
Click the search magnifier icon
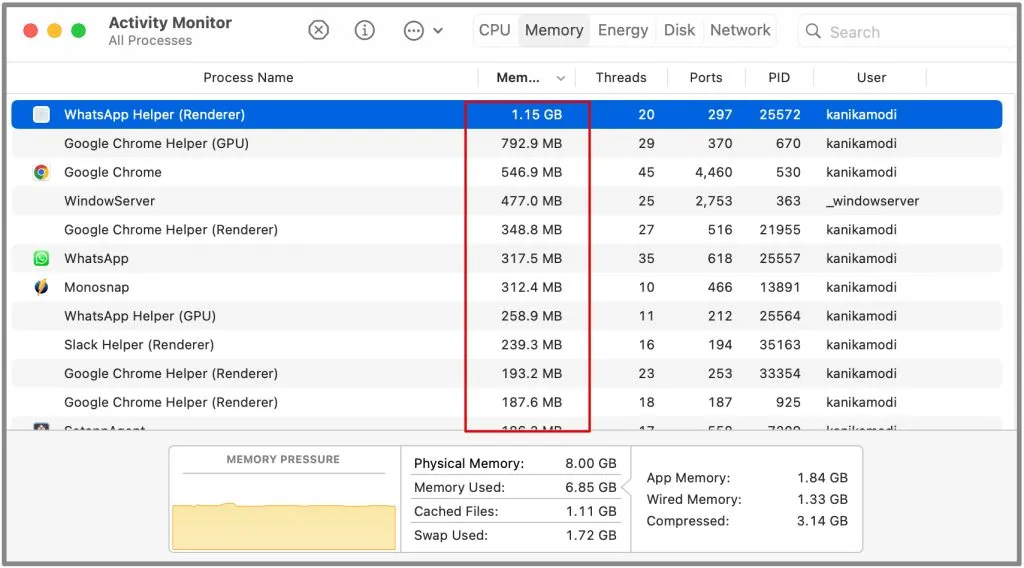click(813, 31)
